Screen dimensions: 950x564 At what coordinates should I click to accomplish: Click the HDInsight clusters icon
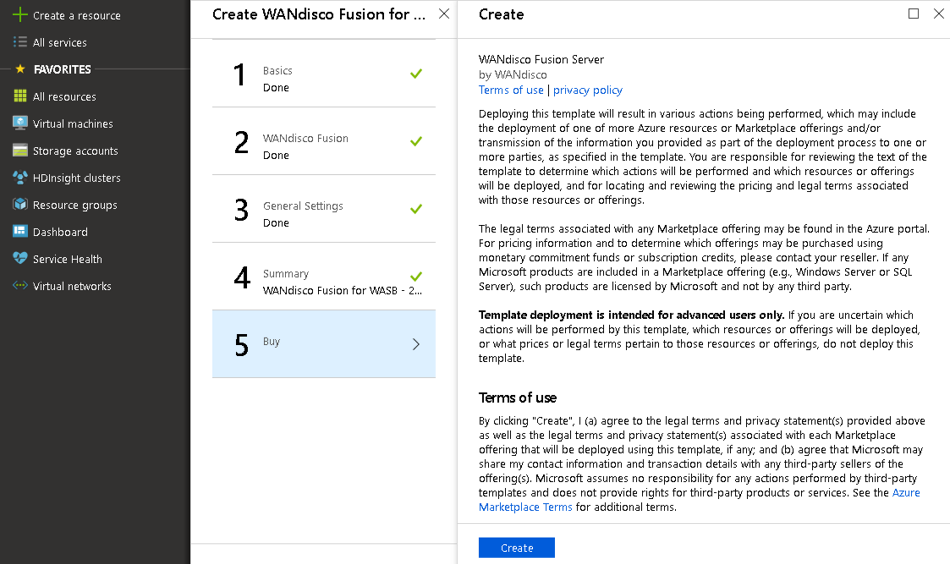pos(20,177)
